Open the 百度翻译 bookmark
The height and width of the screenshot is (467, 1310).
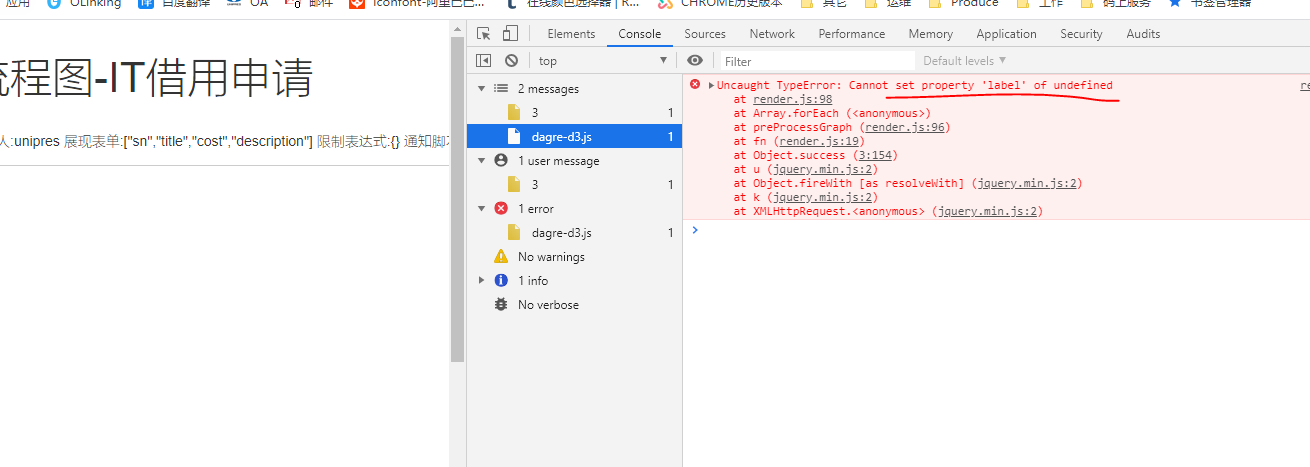pos(175,3)
